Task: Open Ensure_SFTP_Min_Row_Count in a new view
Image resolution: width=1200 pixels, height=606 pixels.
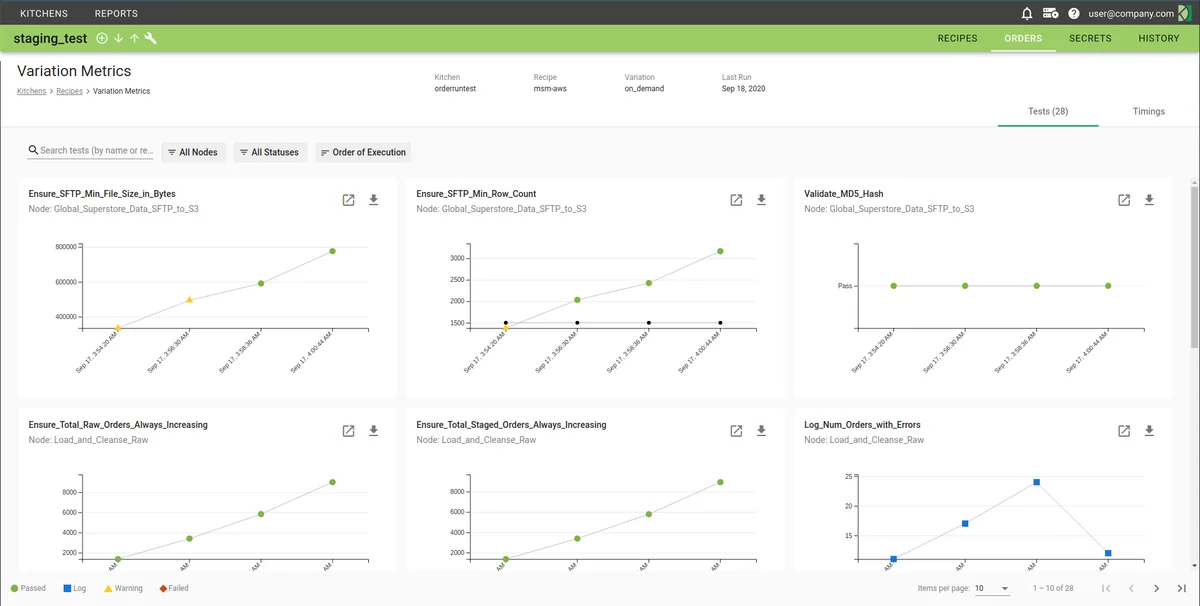Action: (x=736, y=199)
